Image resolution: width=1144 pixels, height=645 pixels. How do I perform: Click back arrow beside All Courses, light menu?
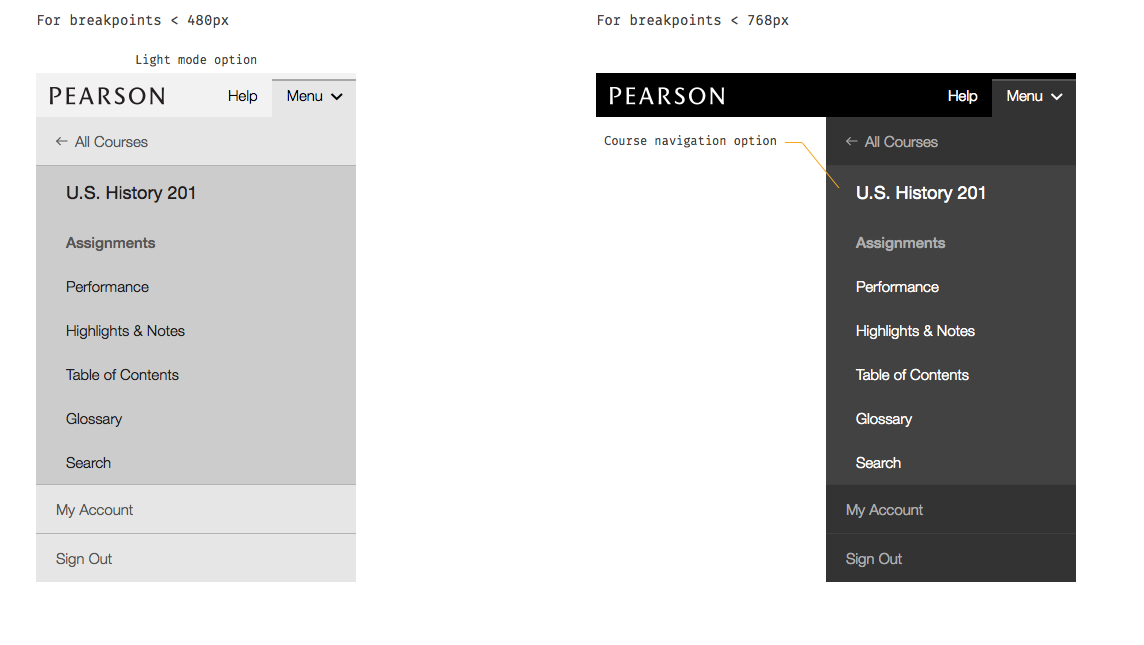(x=62, y=142)
